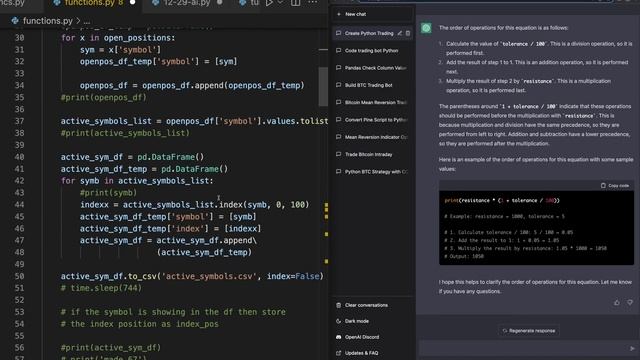Viewport: 640px width, 360px height.
Task: Switch to the 12-29-ai.py editor tab
Action: [x=187, y=3]
